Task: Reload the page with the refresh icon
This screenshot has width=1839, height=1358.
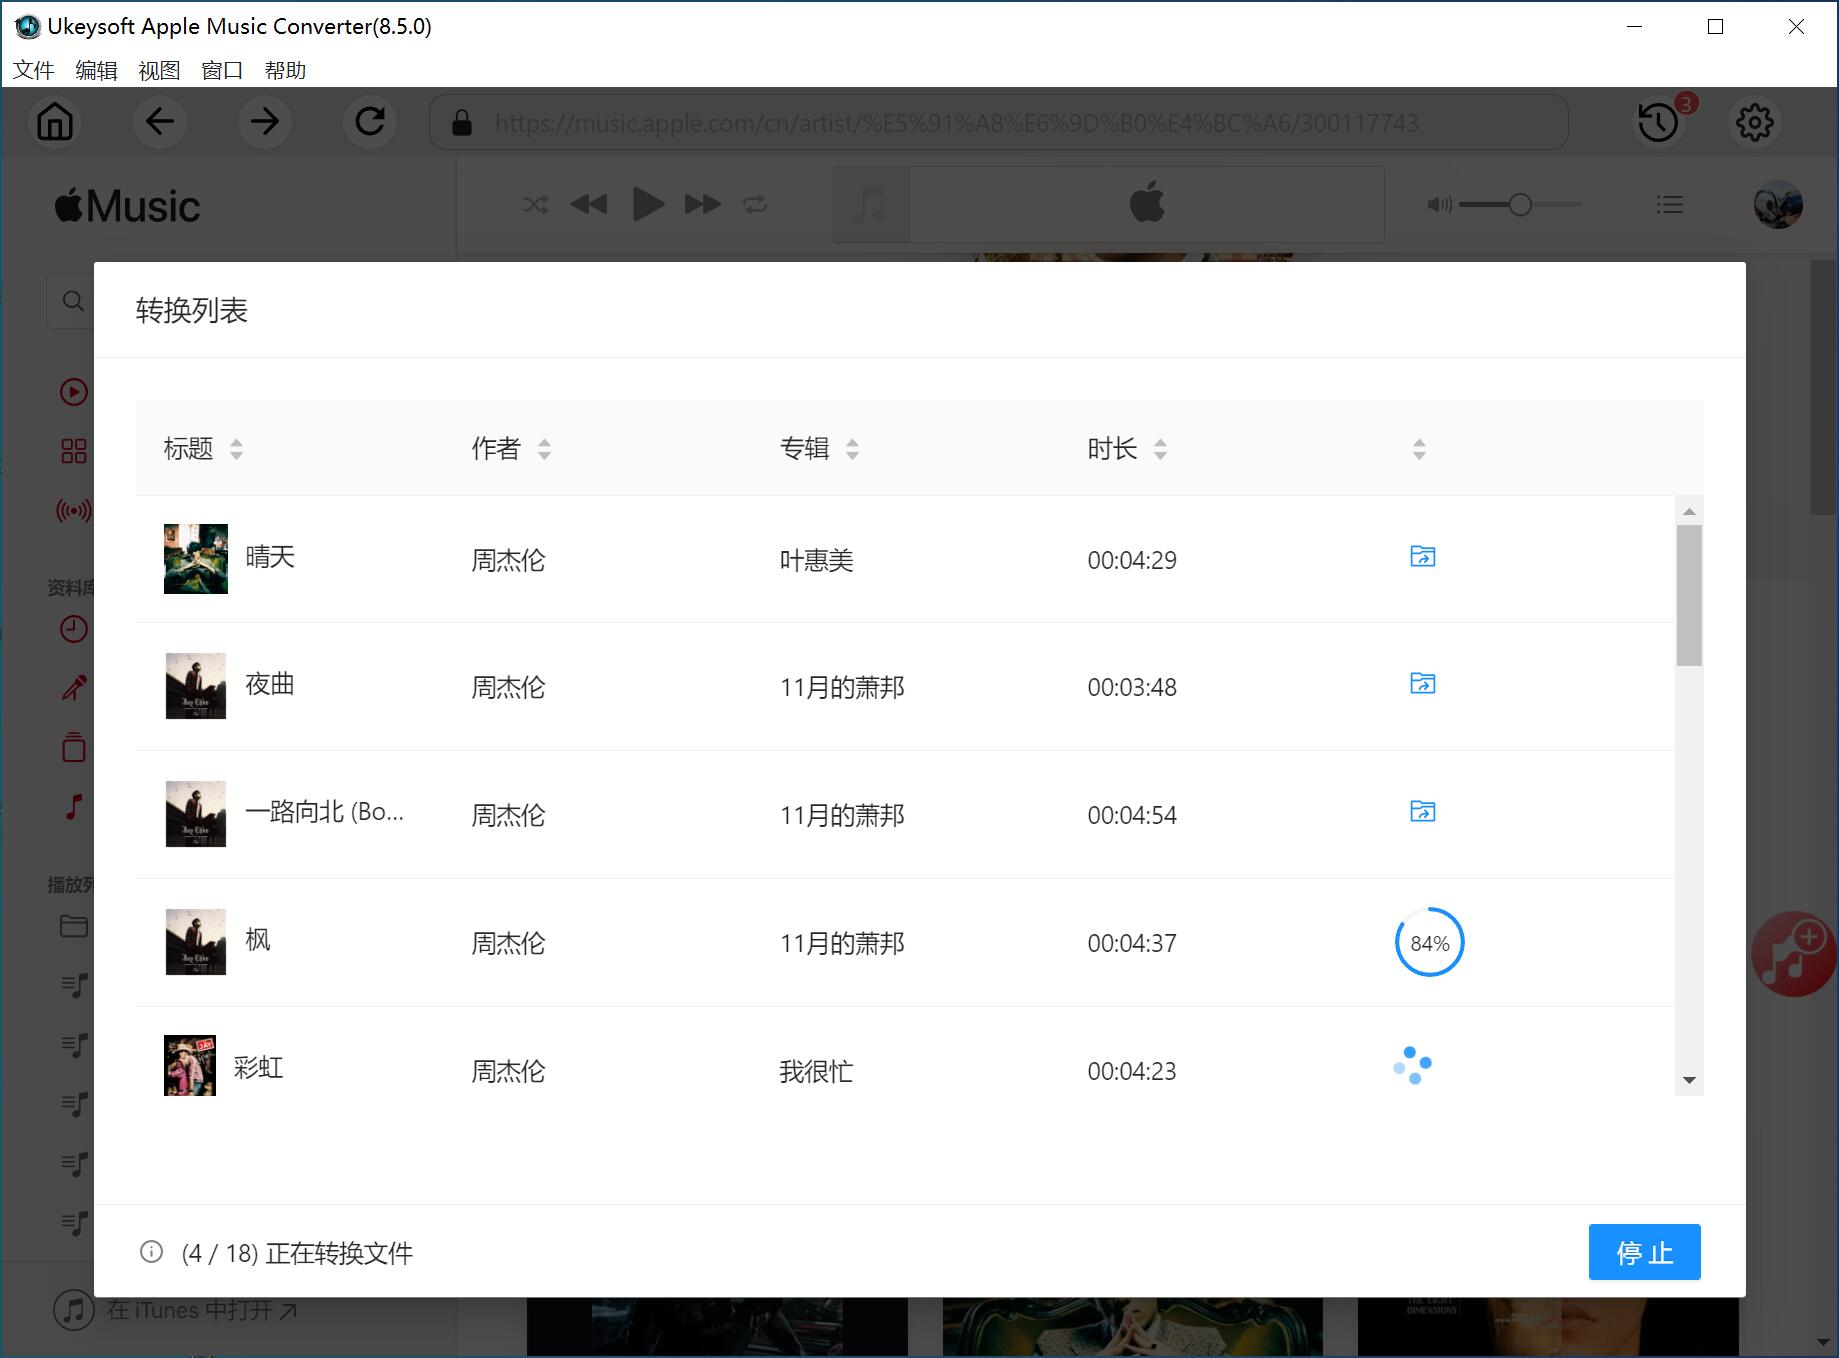Action: (370, 122)
